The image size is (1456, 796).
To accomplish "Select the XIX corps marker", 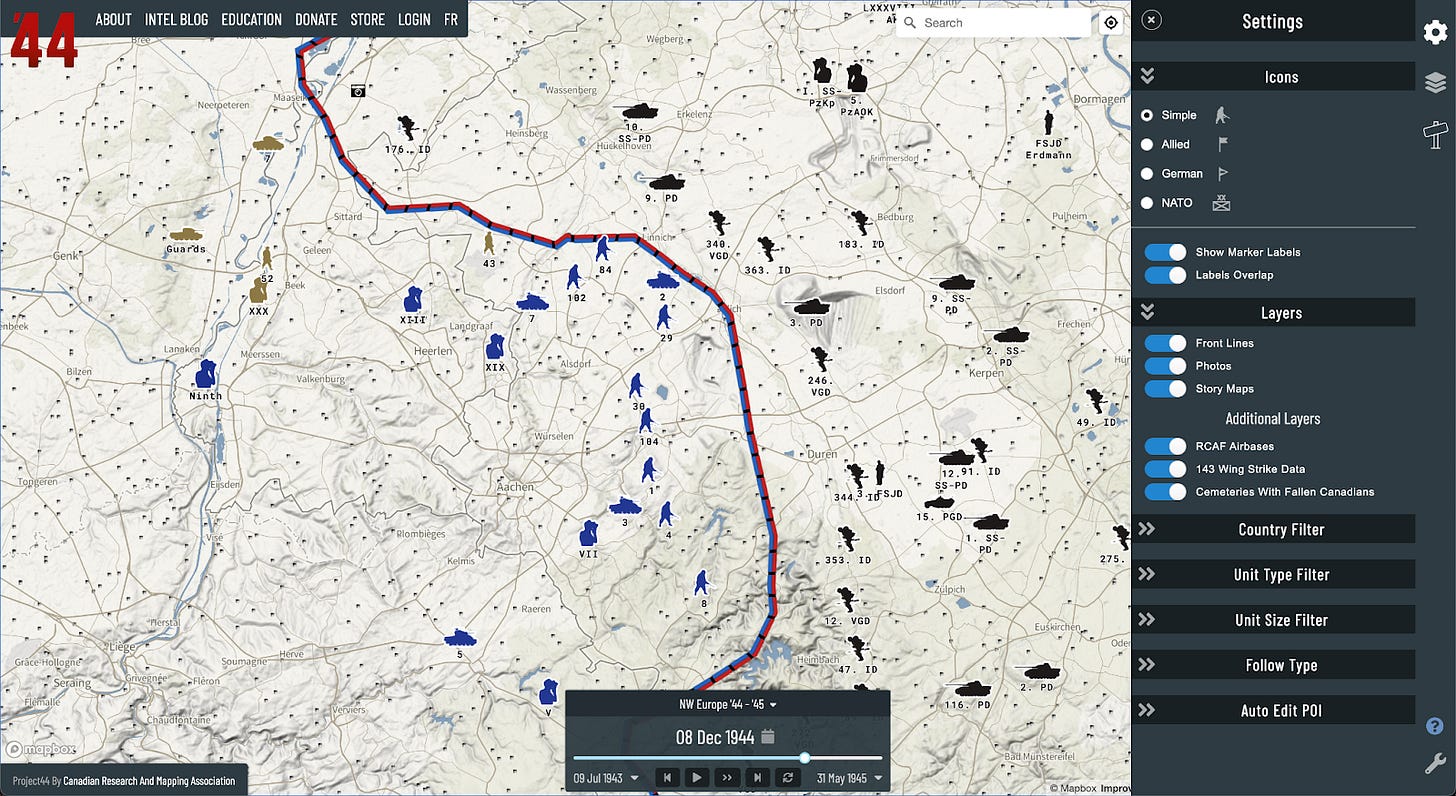I will tap(495, 347).
